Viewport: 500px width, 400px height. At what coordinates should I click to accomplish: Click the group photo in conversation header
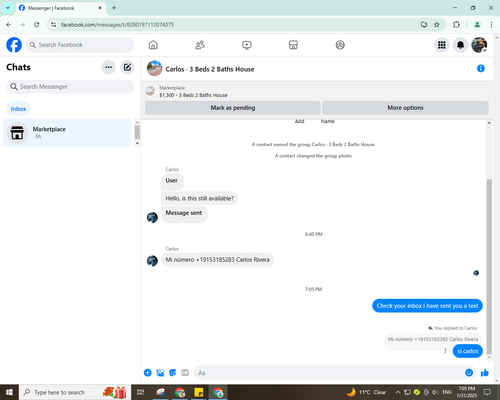tap(155, 68)
